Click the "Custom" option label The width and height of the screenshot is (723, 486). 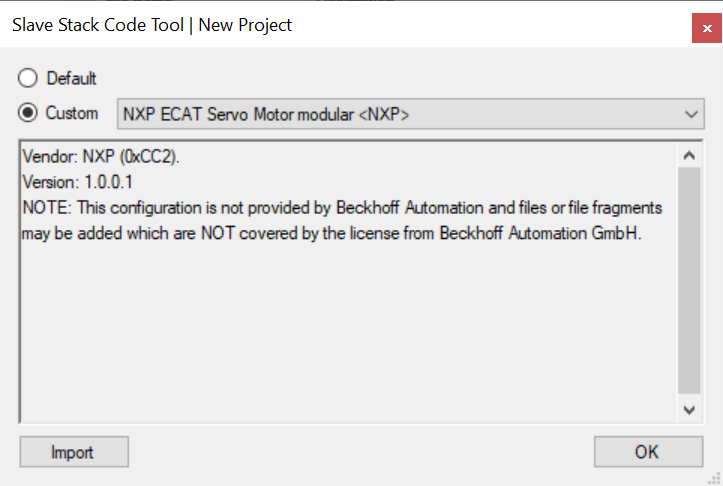tap(72, 113)
